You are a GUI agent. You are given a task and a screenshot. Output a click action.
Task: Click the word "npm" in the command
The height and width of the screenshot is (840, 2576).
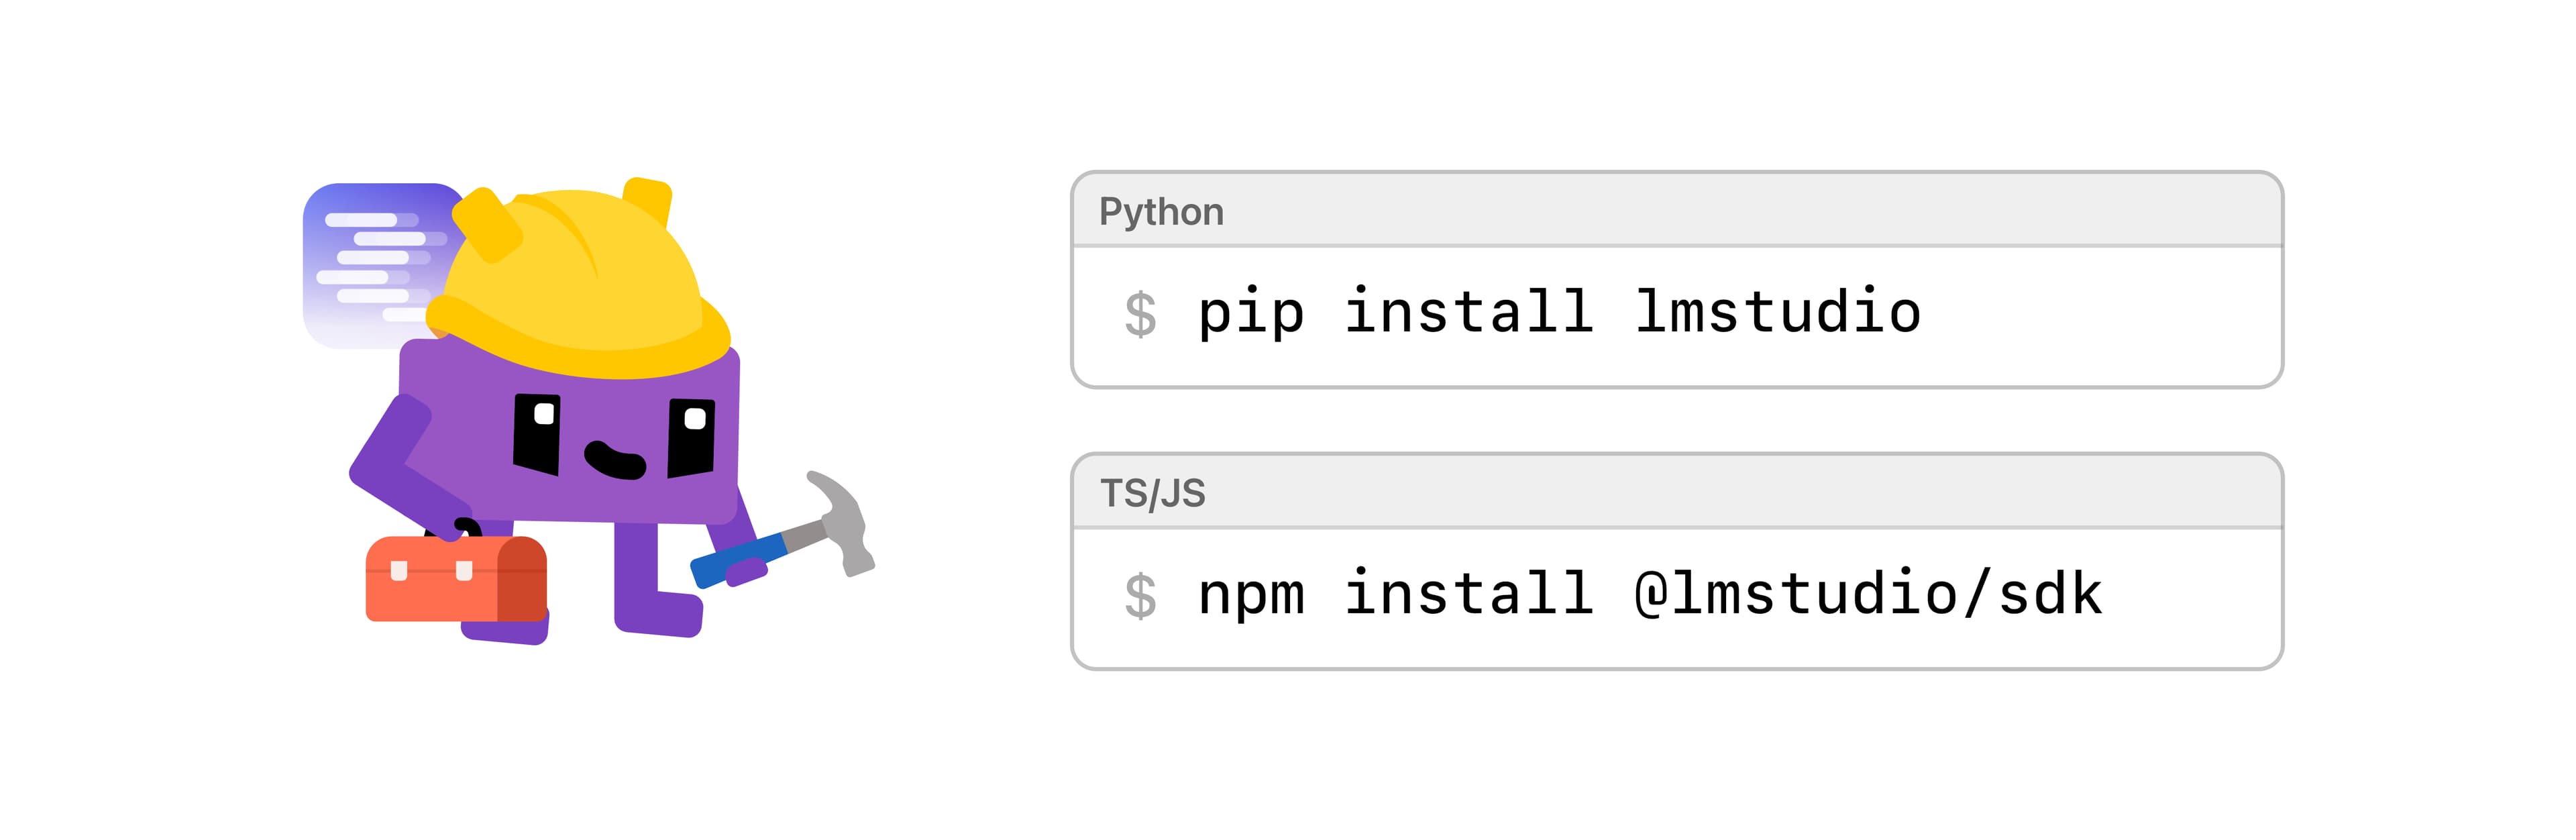[1251, 595]
